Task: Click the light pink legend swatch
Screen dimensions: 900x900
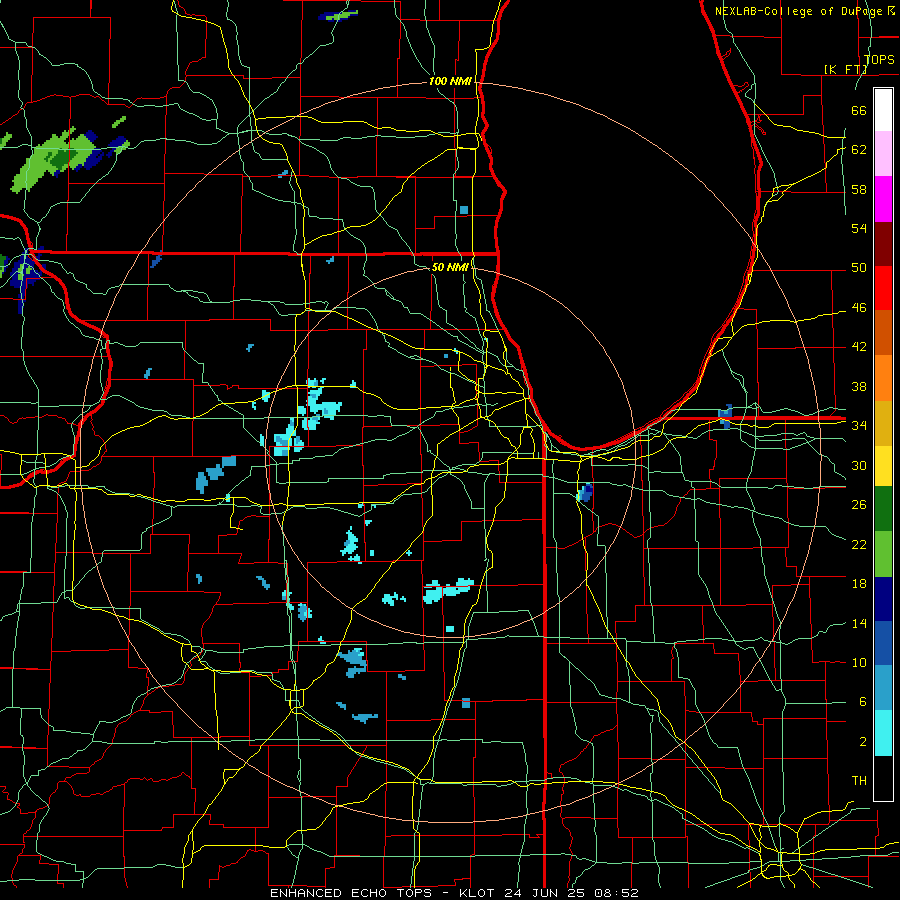Action: 883,153
